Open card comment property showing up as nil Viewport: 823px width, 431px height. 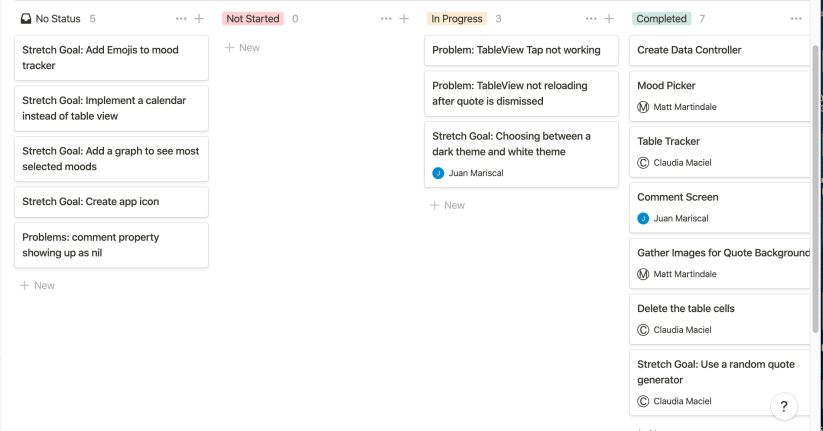[x=111, y=245]
